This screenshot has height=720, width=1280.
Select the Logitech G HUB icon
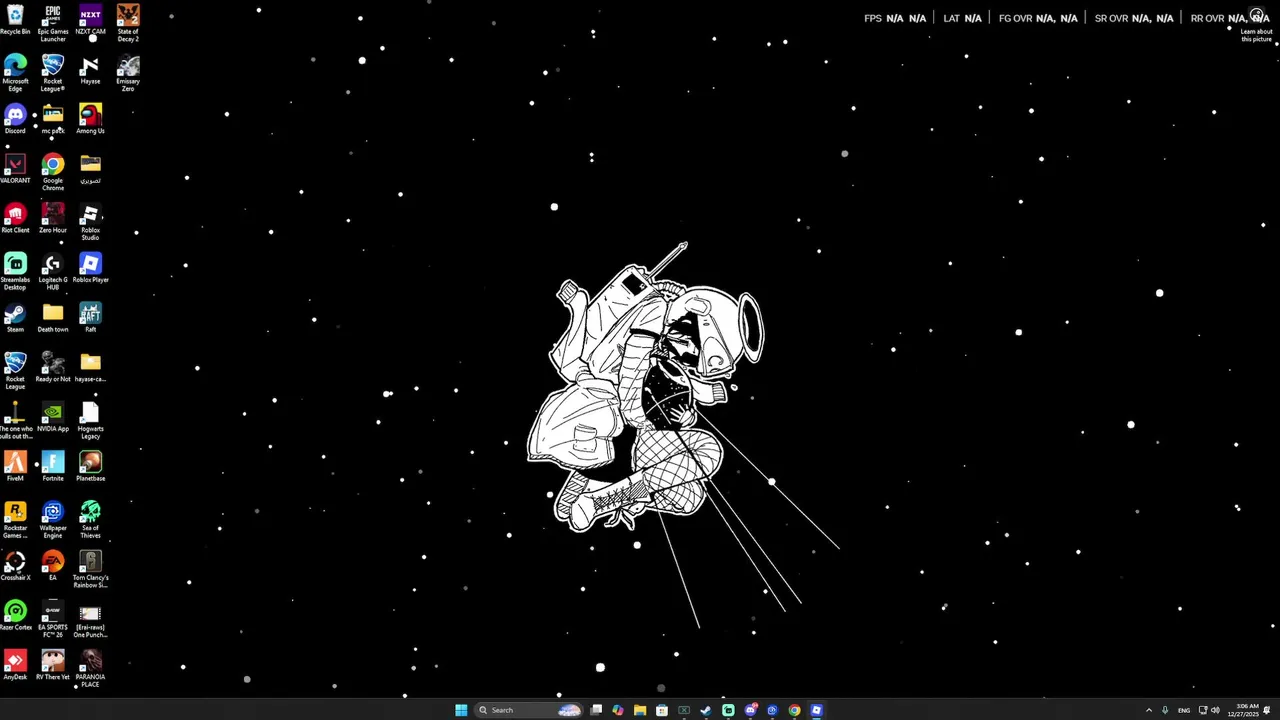point(53,272)
